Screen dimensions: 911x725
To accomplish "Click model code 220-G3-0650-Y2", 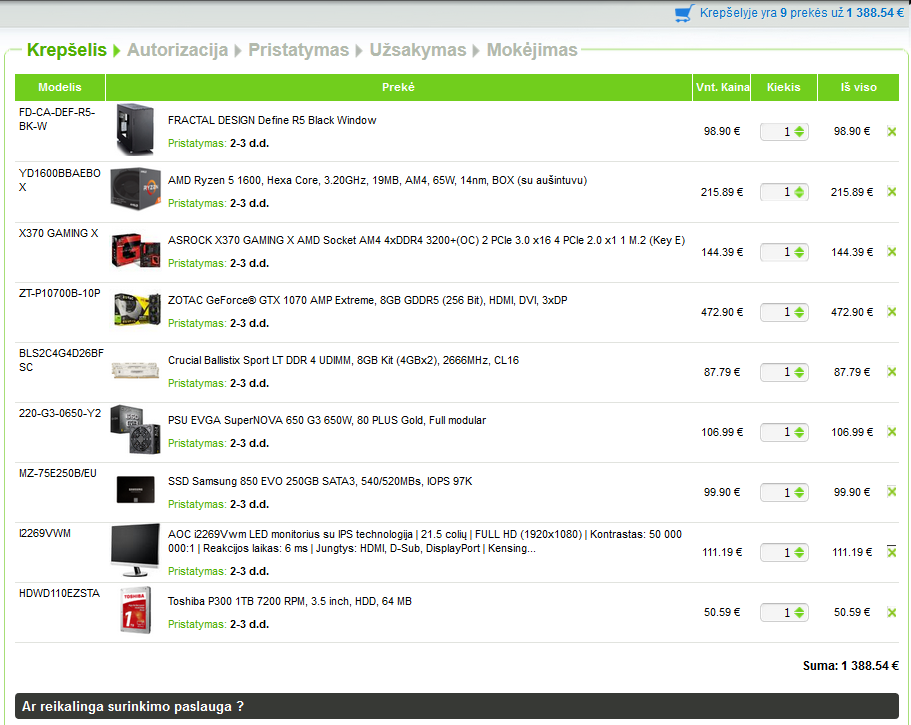I will click(60, 414).
